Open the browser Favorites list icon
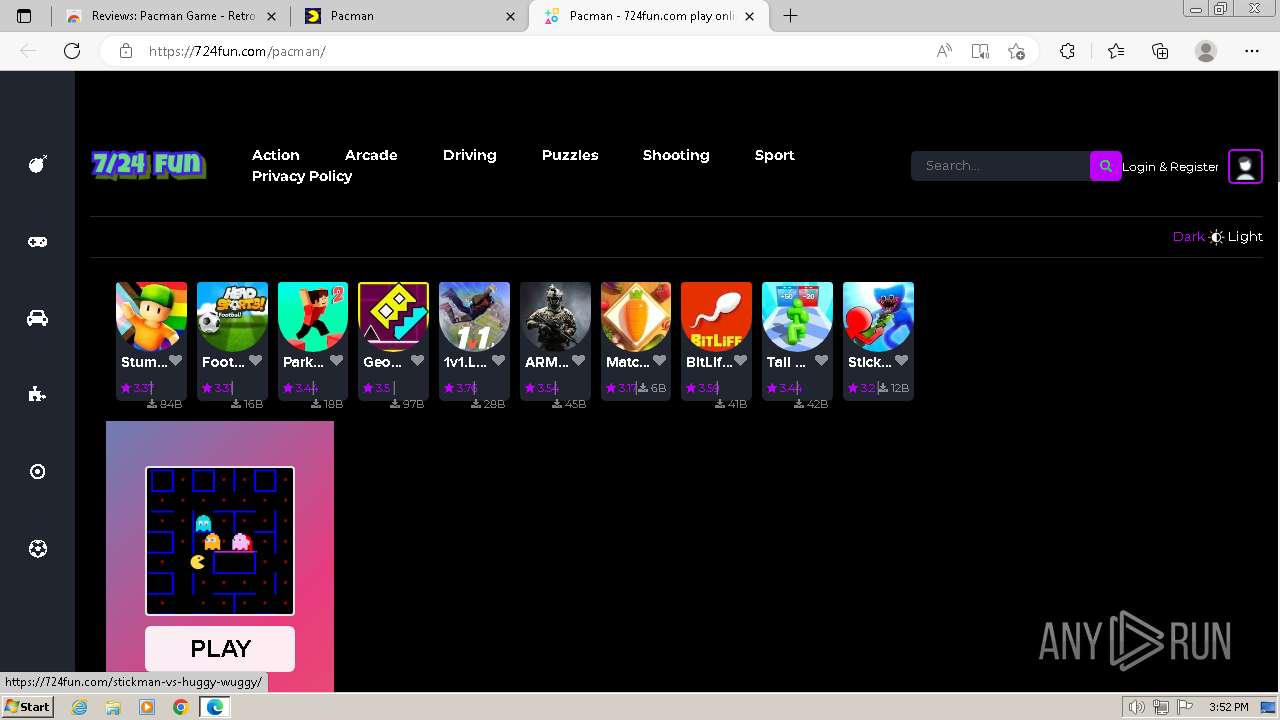The width and height of the screenshot is (1280, 720). (1116, 51)
